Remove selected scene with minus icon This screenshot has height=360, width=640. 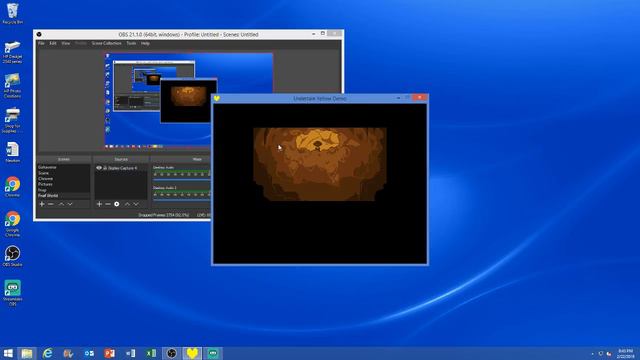(x=51, y=204)
